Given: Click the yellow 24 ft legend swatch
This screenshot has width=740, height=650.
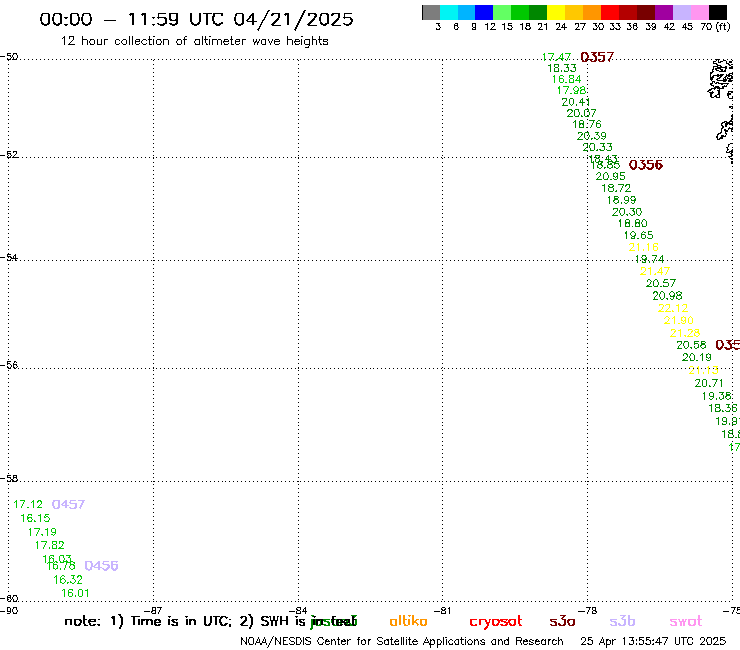Looking at the screenshot, I should [556, 13].
